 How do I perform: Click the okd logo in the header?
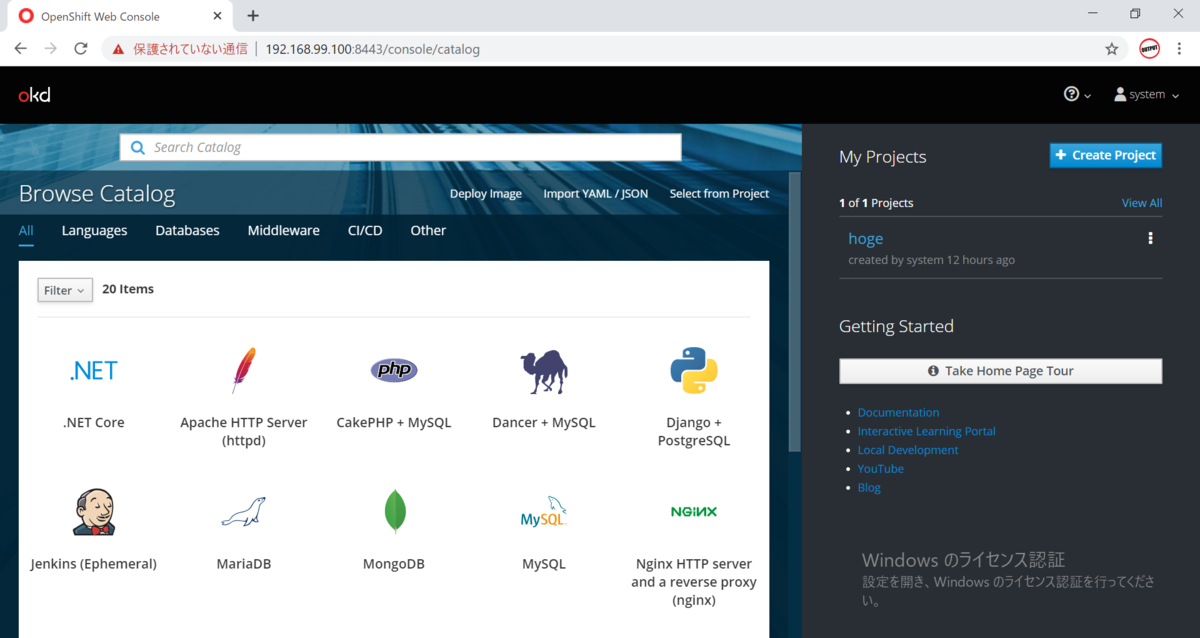[33, 94]
